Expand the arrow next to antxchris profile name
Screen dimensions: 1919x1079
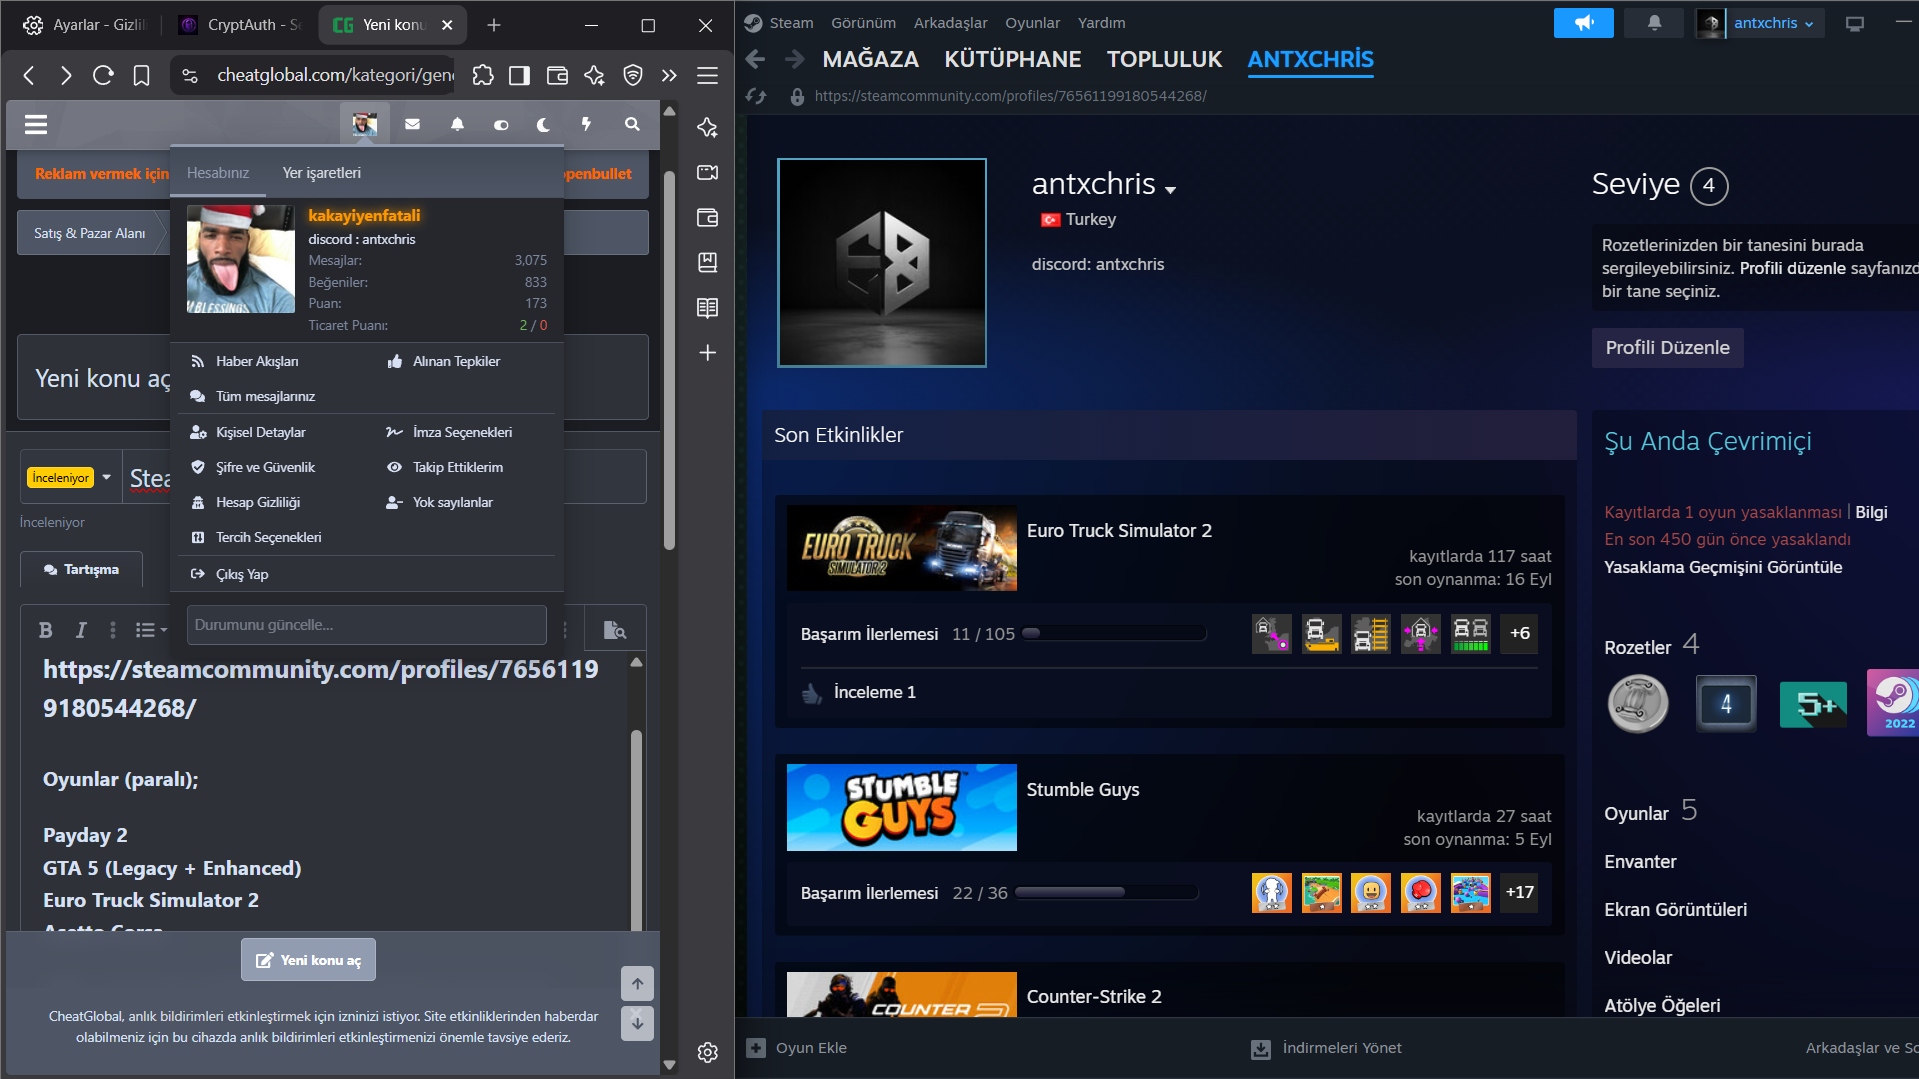coord(1171,189)
